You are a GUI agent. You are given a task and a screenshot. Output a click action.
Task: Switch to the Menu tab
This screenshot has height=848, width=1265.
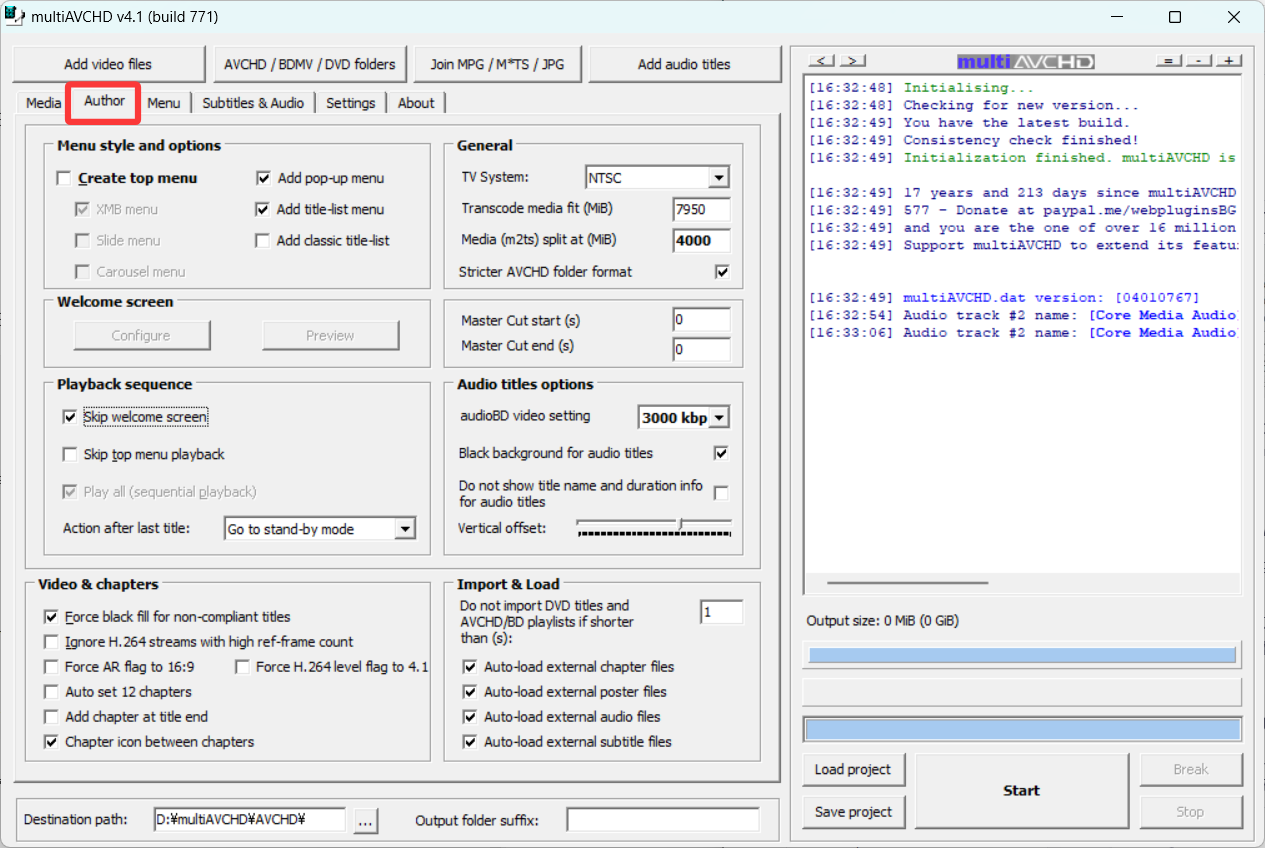(x=164, y=103)
